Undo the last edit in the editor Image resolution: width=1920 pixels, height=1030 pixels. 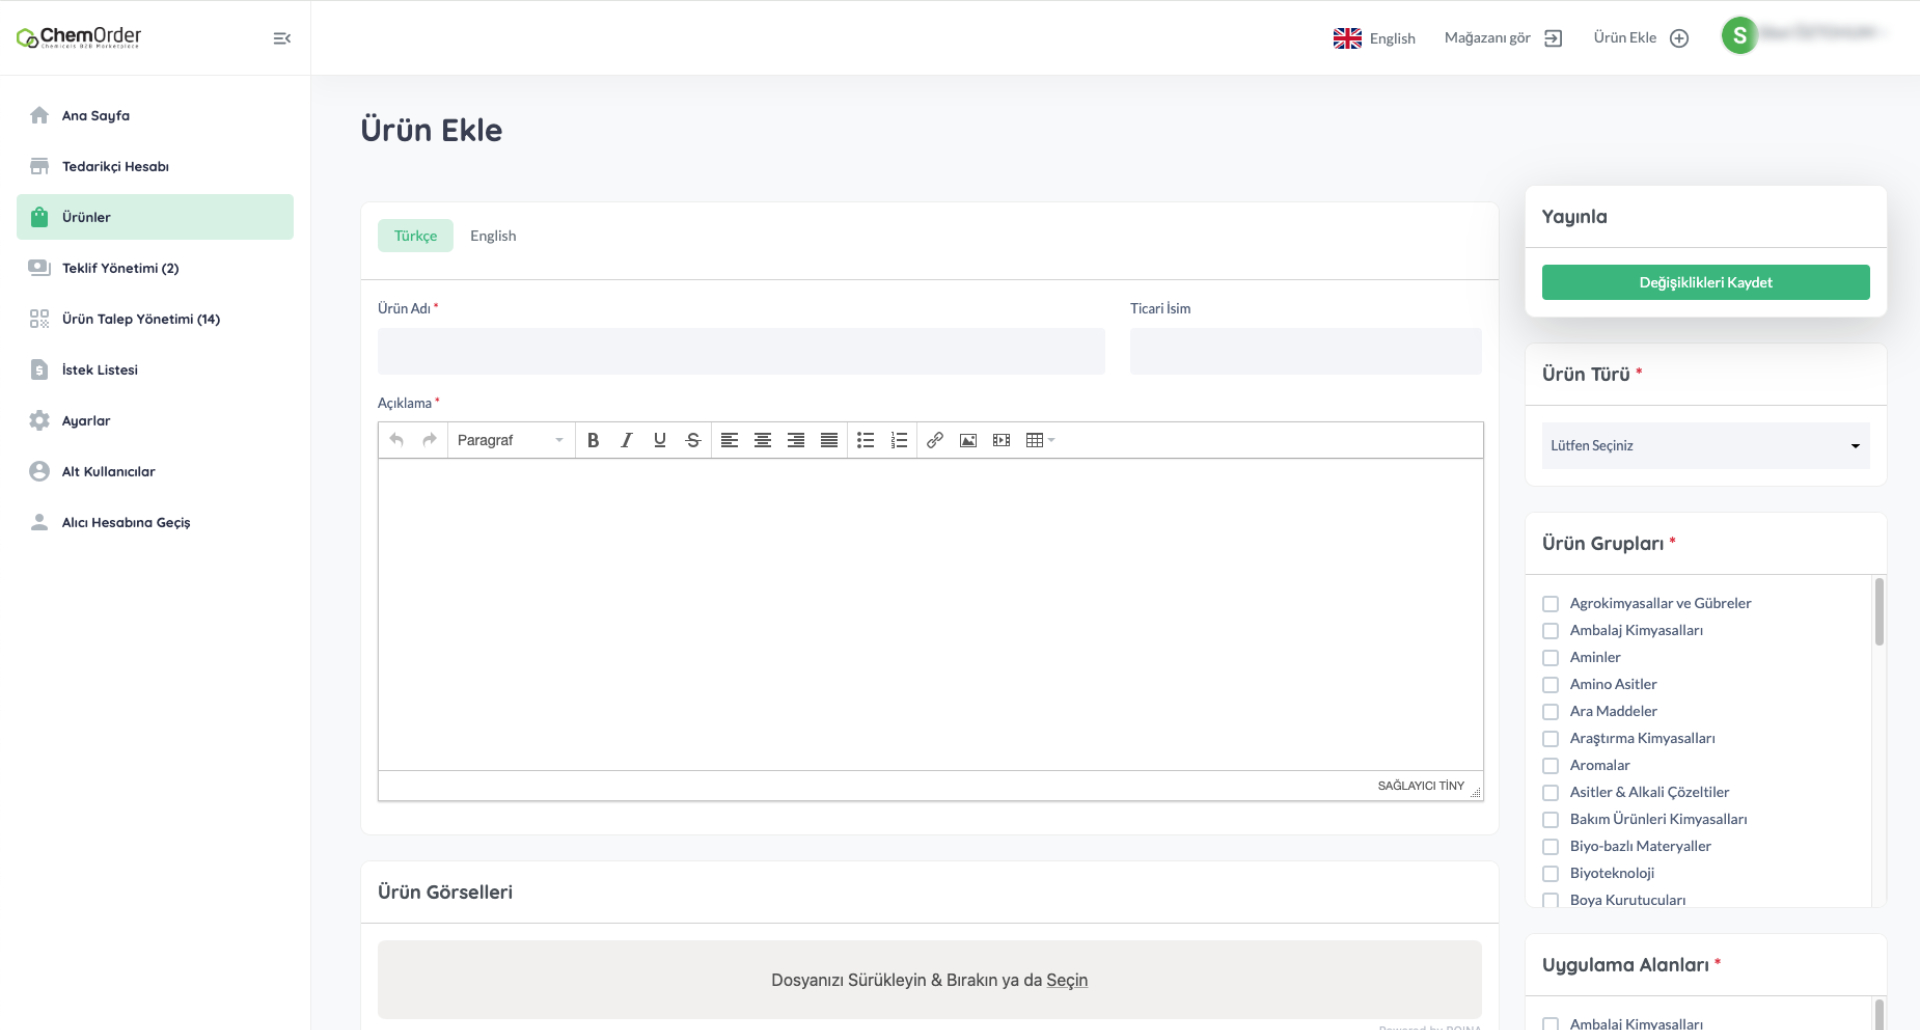pos(397,440)
